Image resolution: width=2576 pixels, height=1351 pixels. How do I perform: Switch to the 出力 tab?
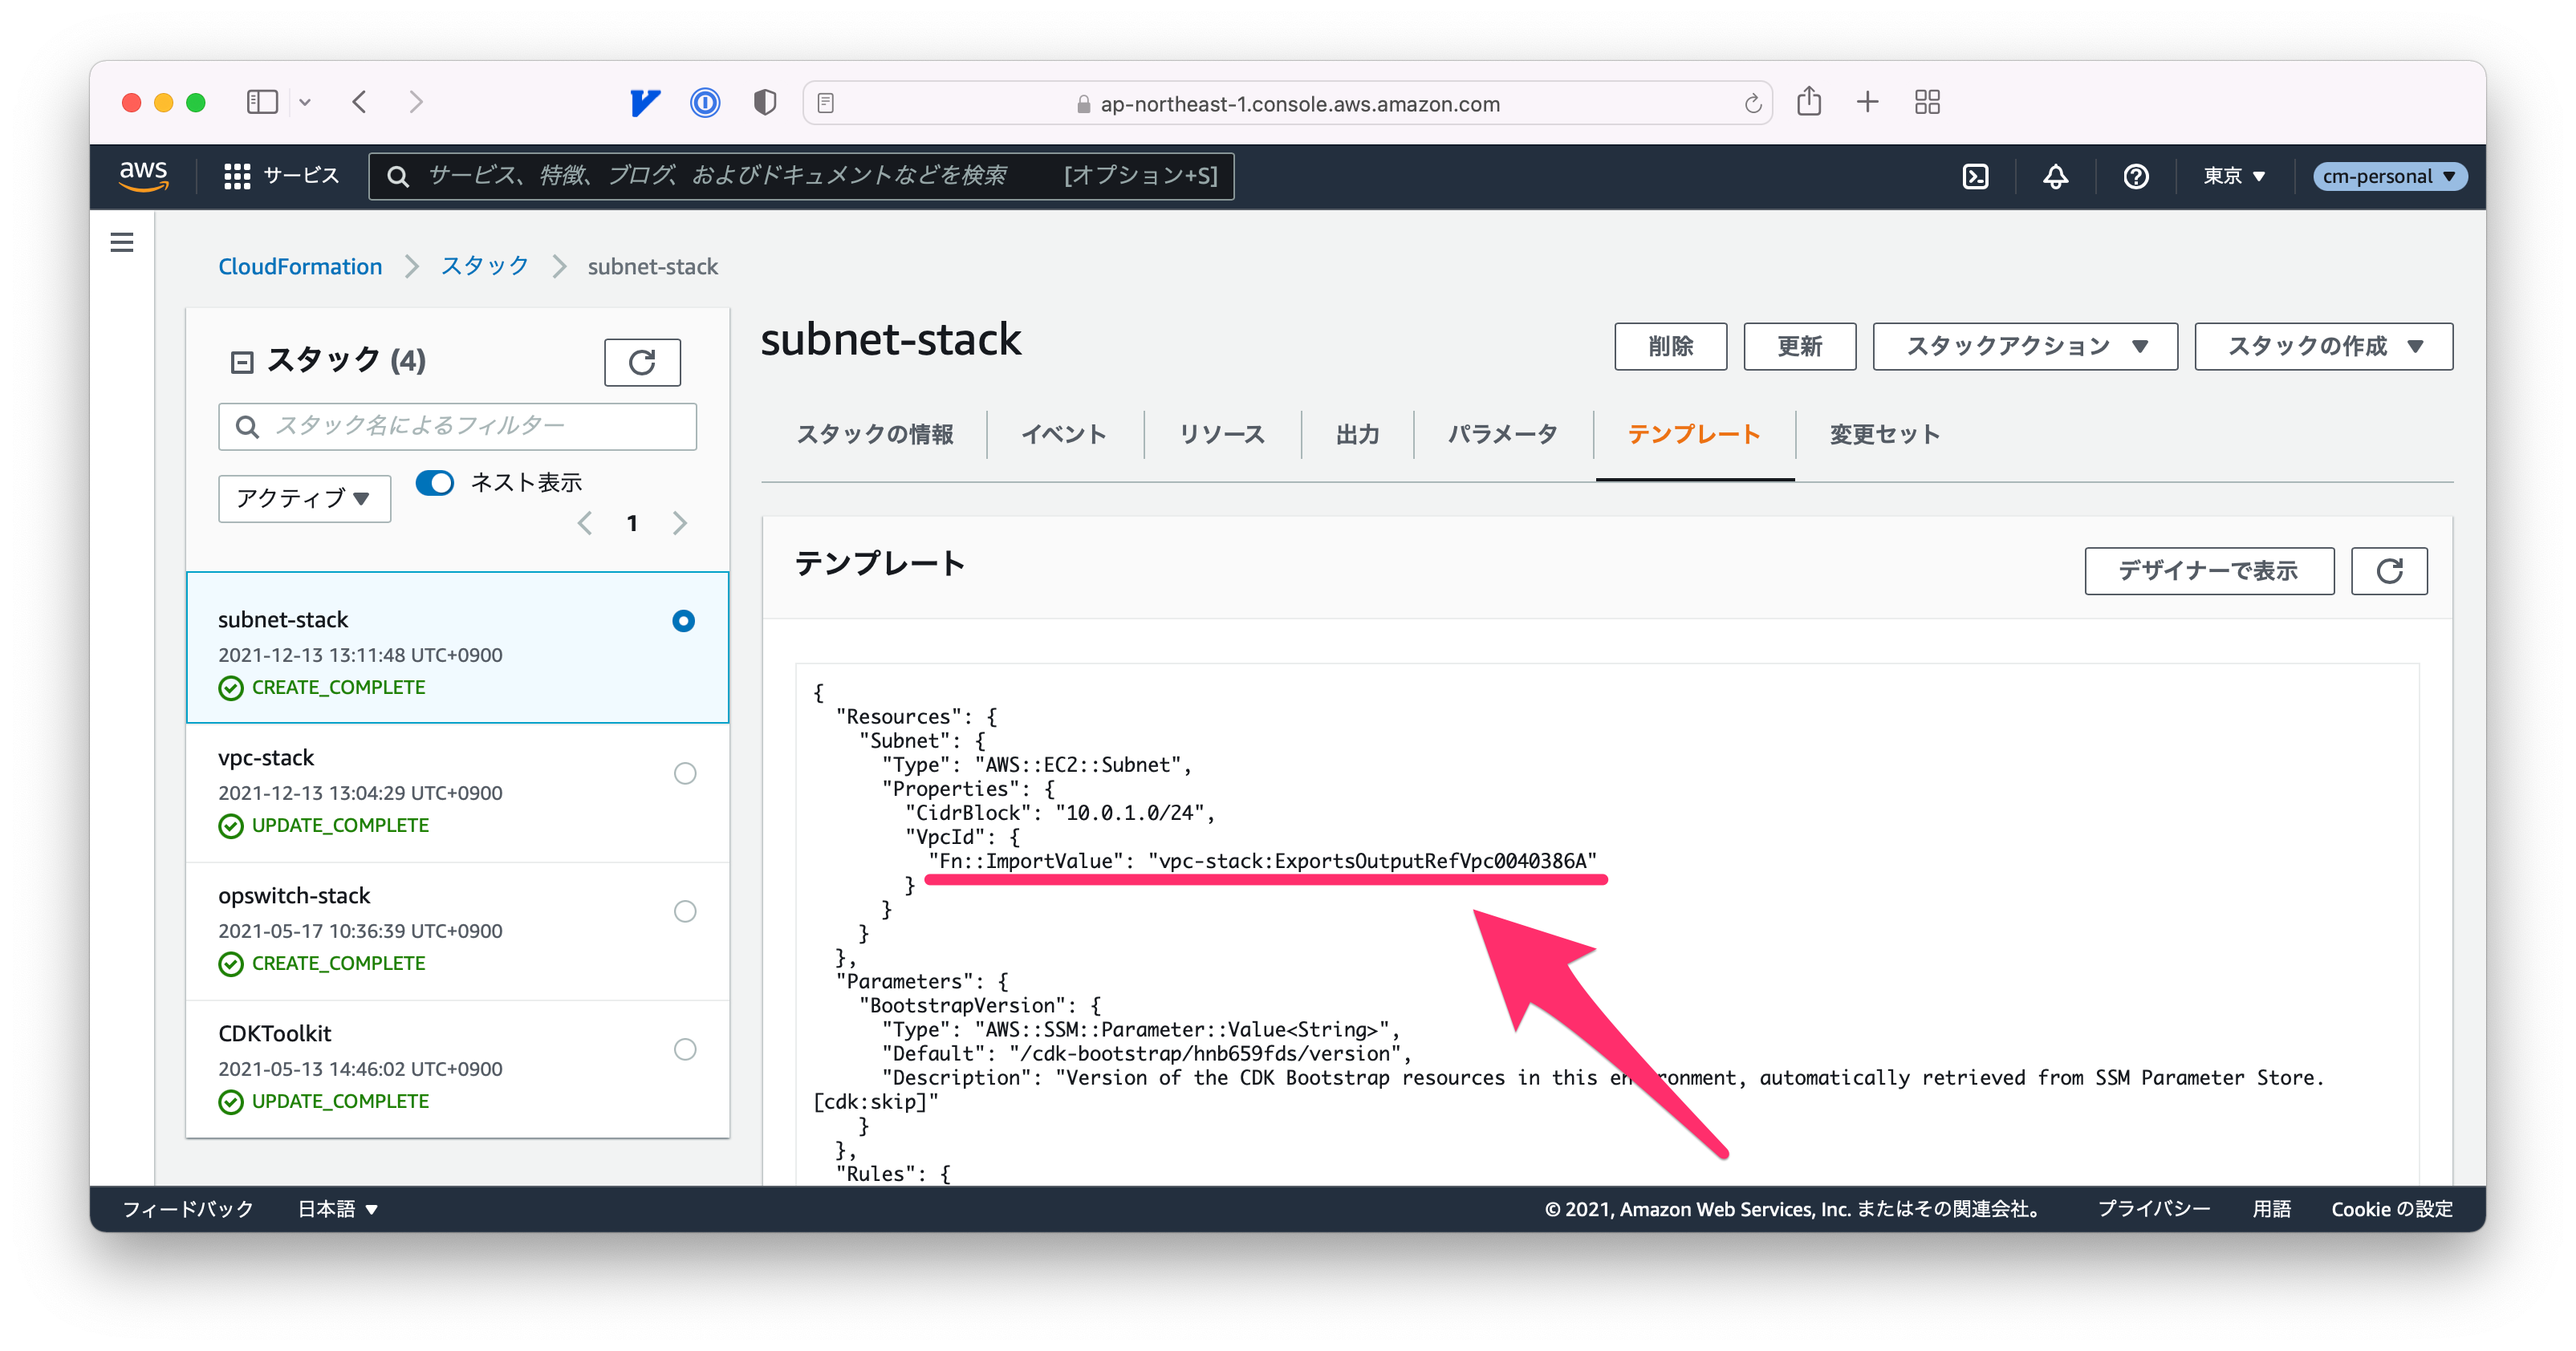point(1357,434)
